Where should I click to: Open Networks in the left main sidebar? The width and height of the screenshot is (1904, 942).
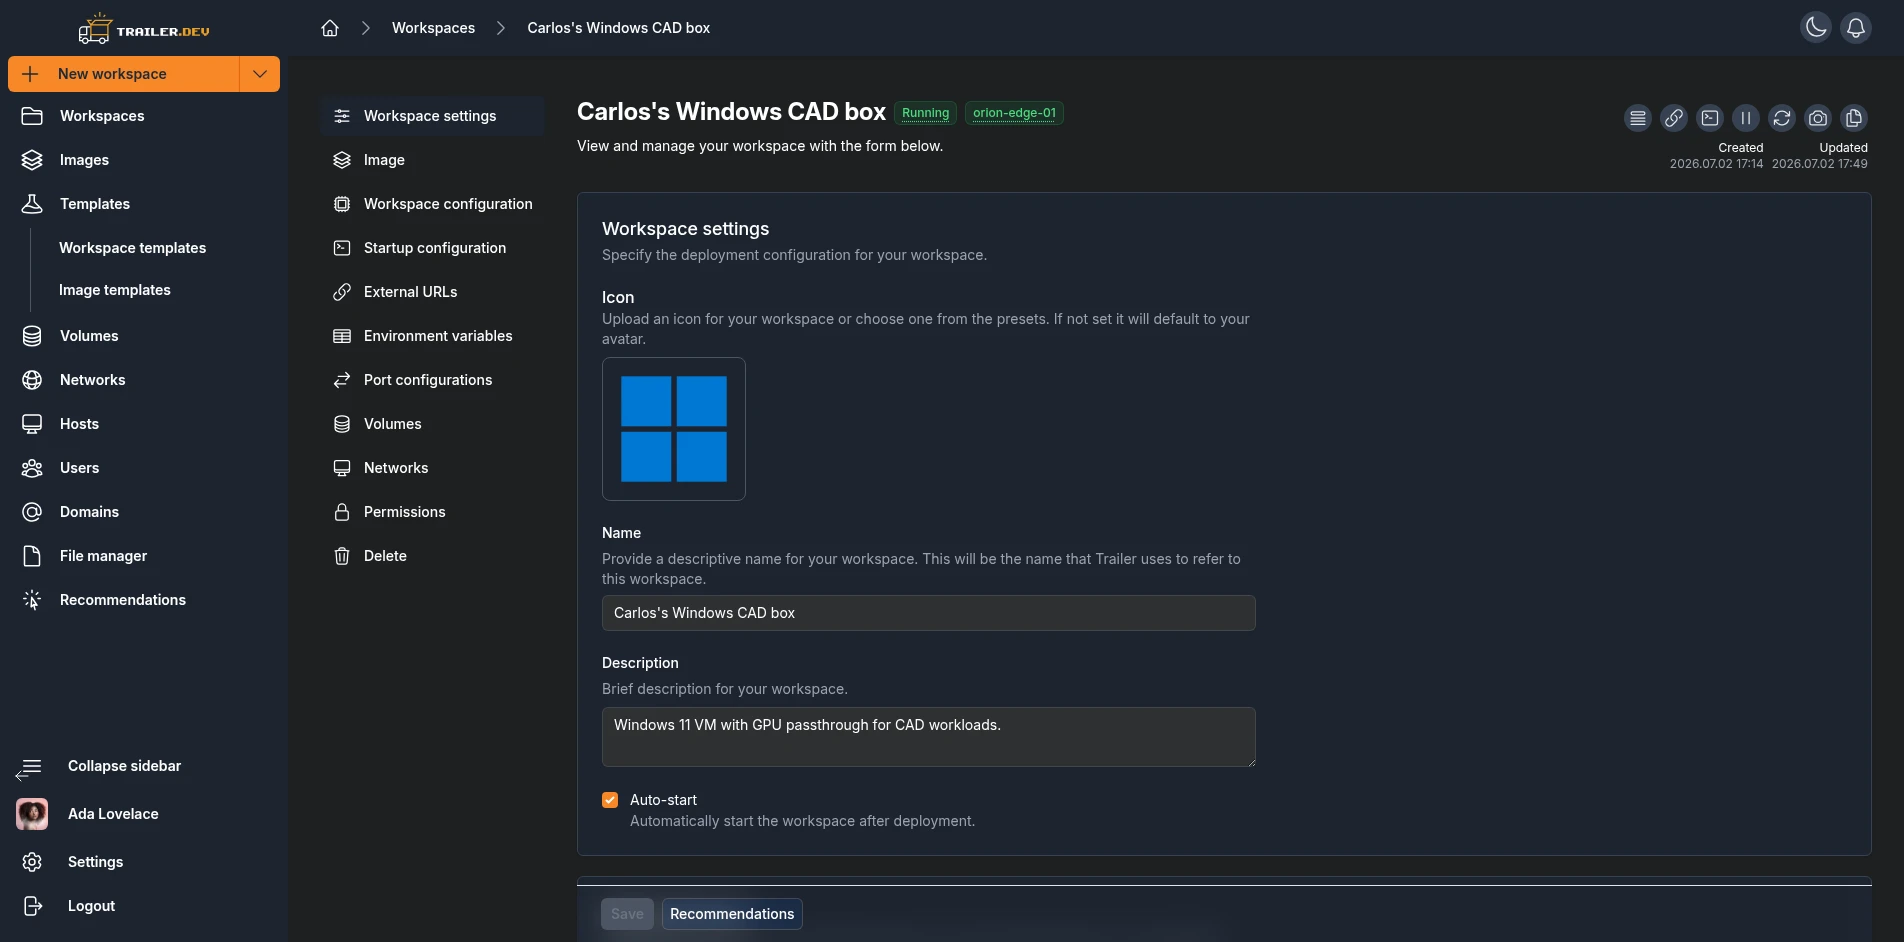pyautogui.click(x=144, y=380)
